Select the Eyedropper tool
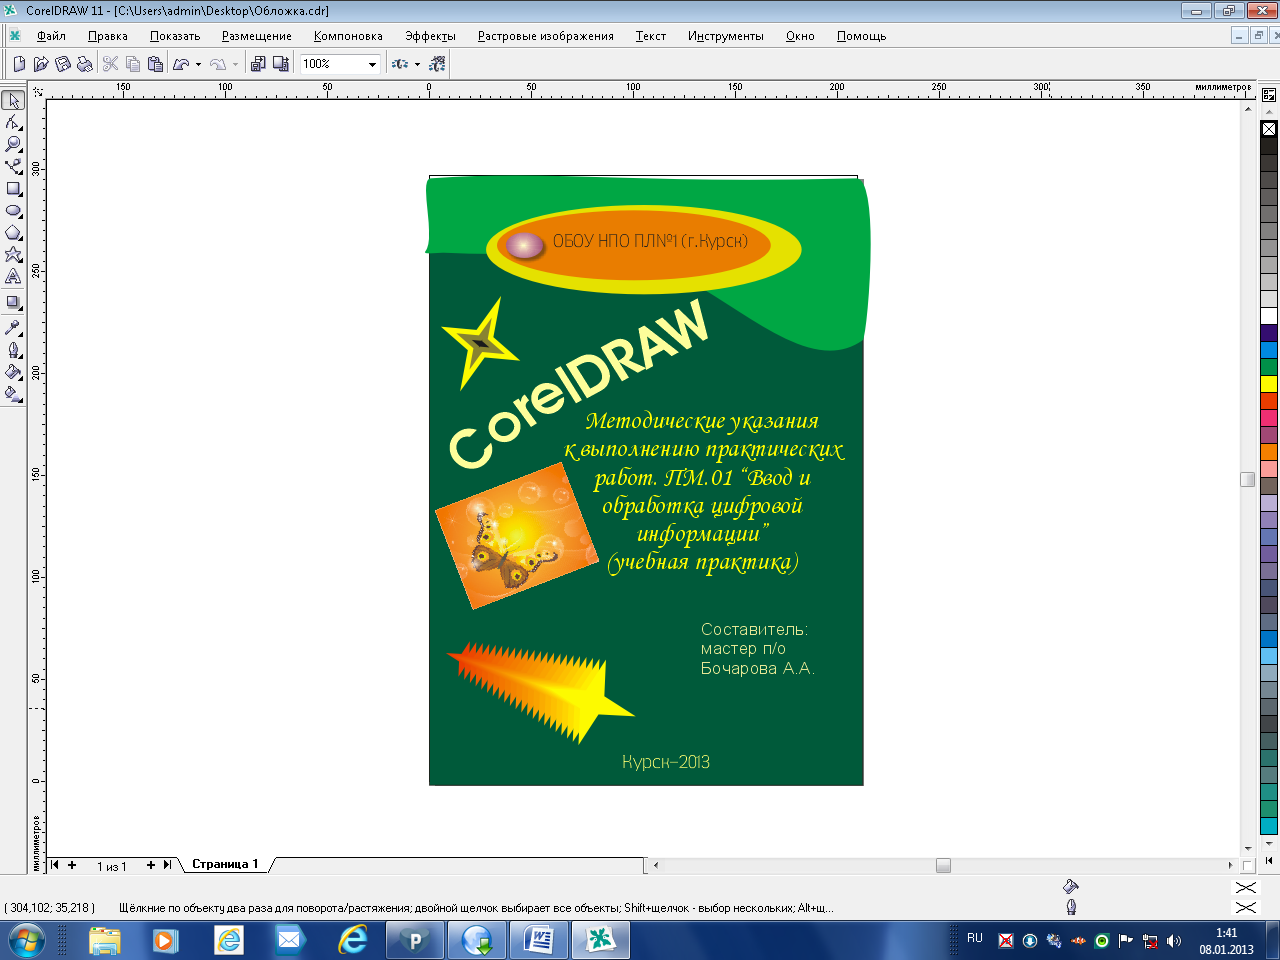Screen dimensions: 1280x960 [13, 328]
